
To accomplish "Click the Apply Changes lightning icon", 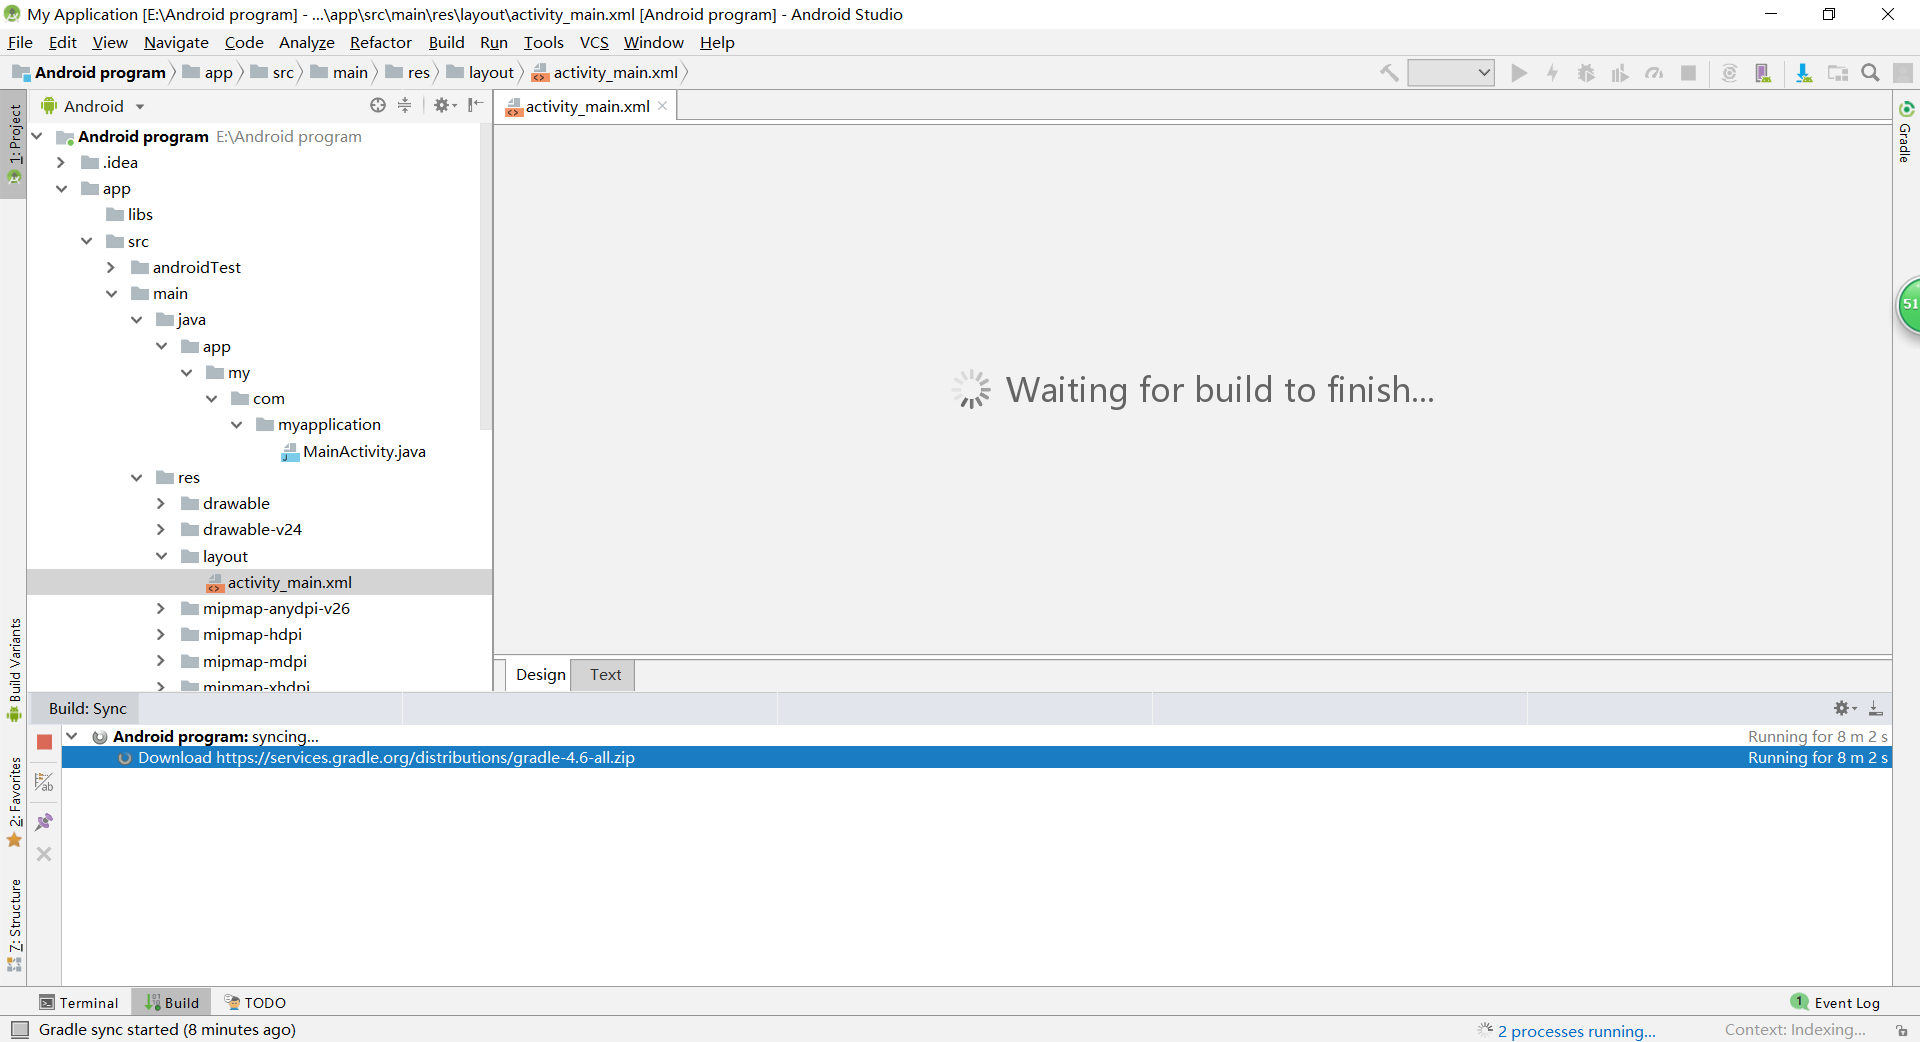I will pyautogui.click(x=1553, y=73).
